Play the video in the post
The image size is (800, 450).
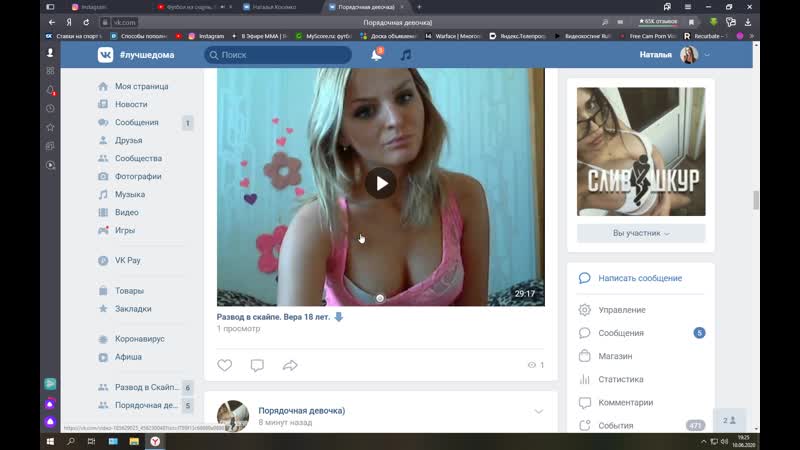click(380, 182)
